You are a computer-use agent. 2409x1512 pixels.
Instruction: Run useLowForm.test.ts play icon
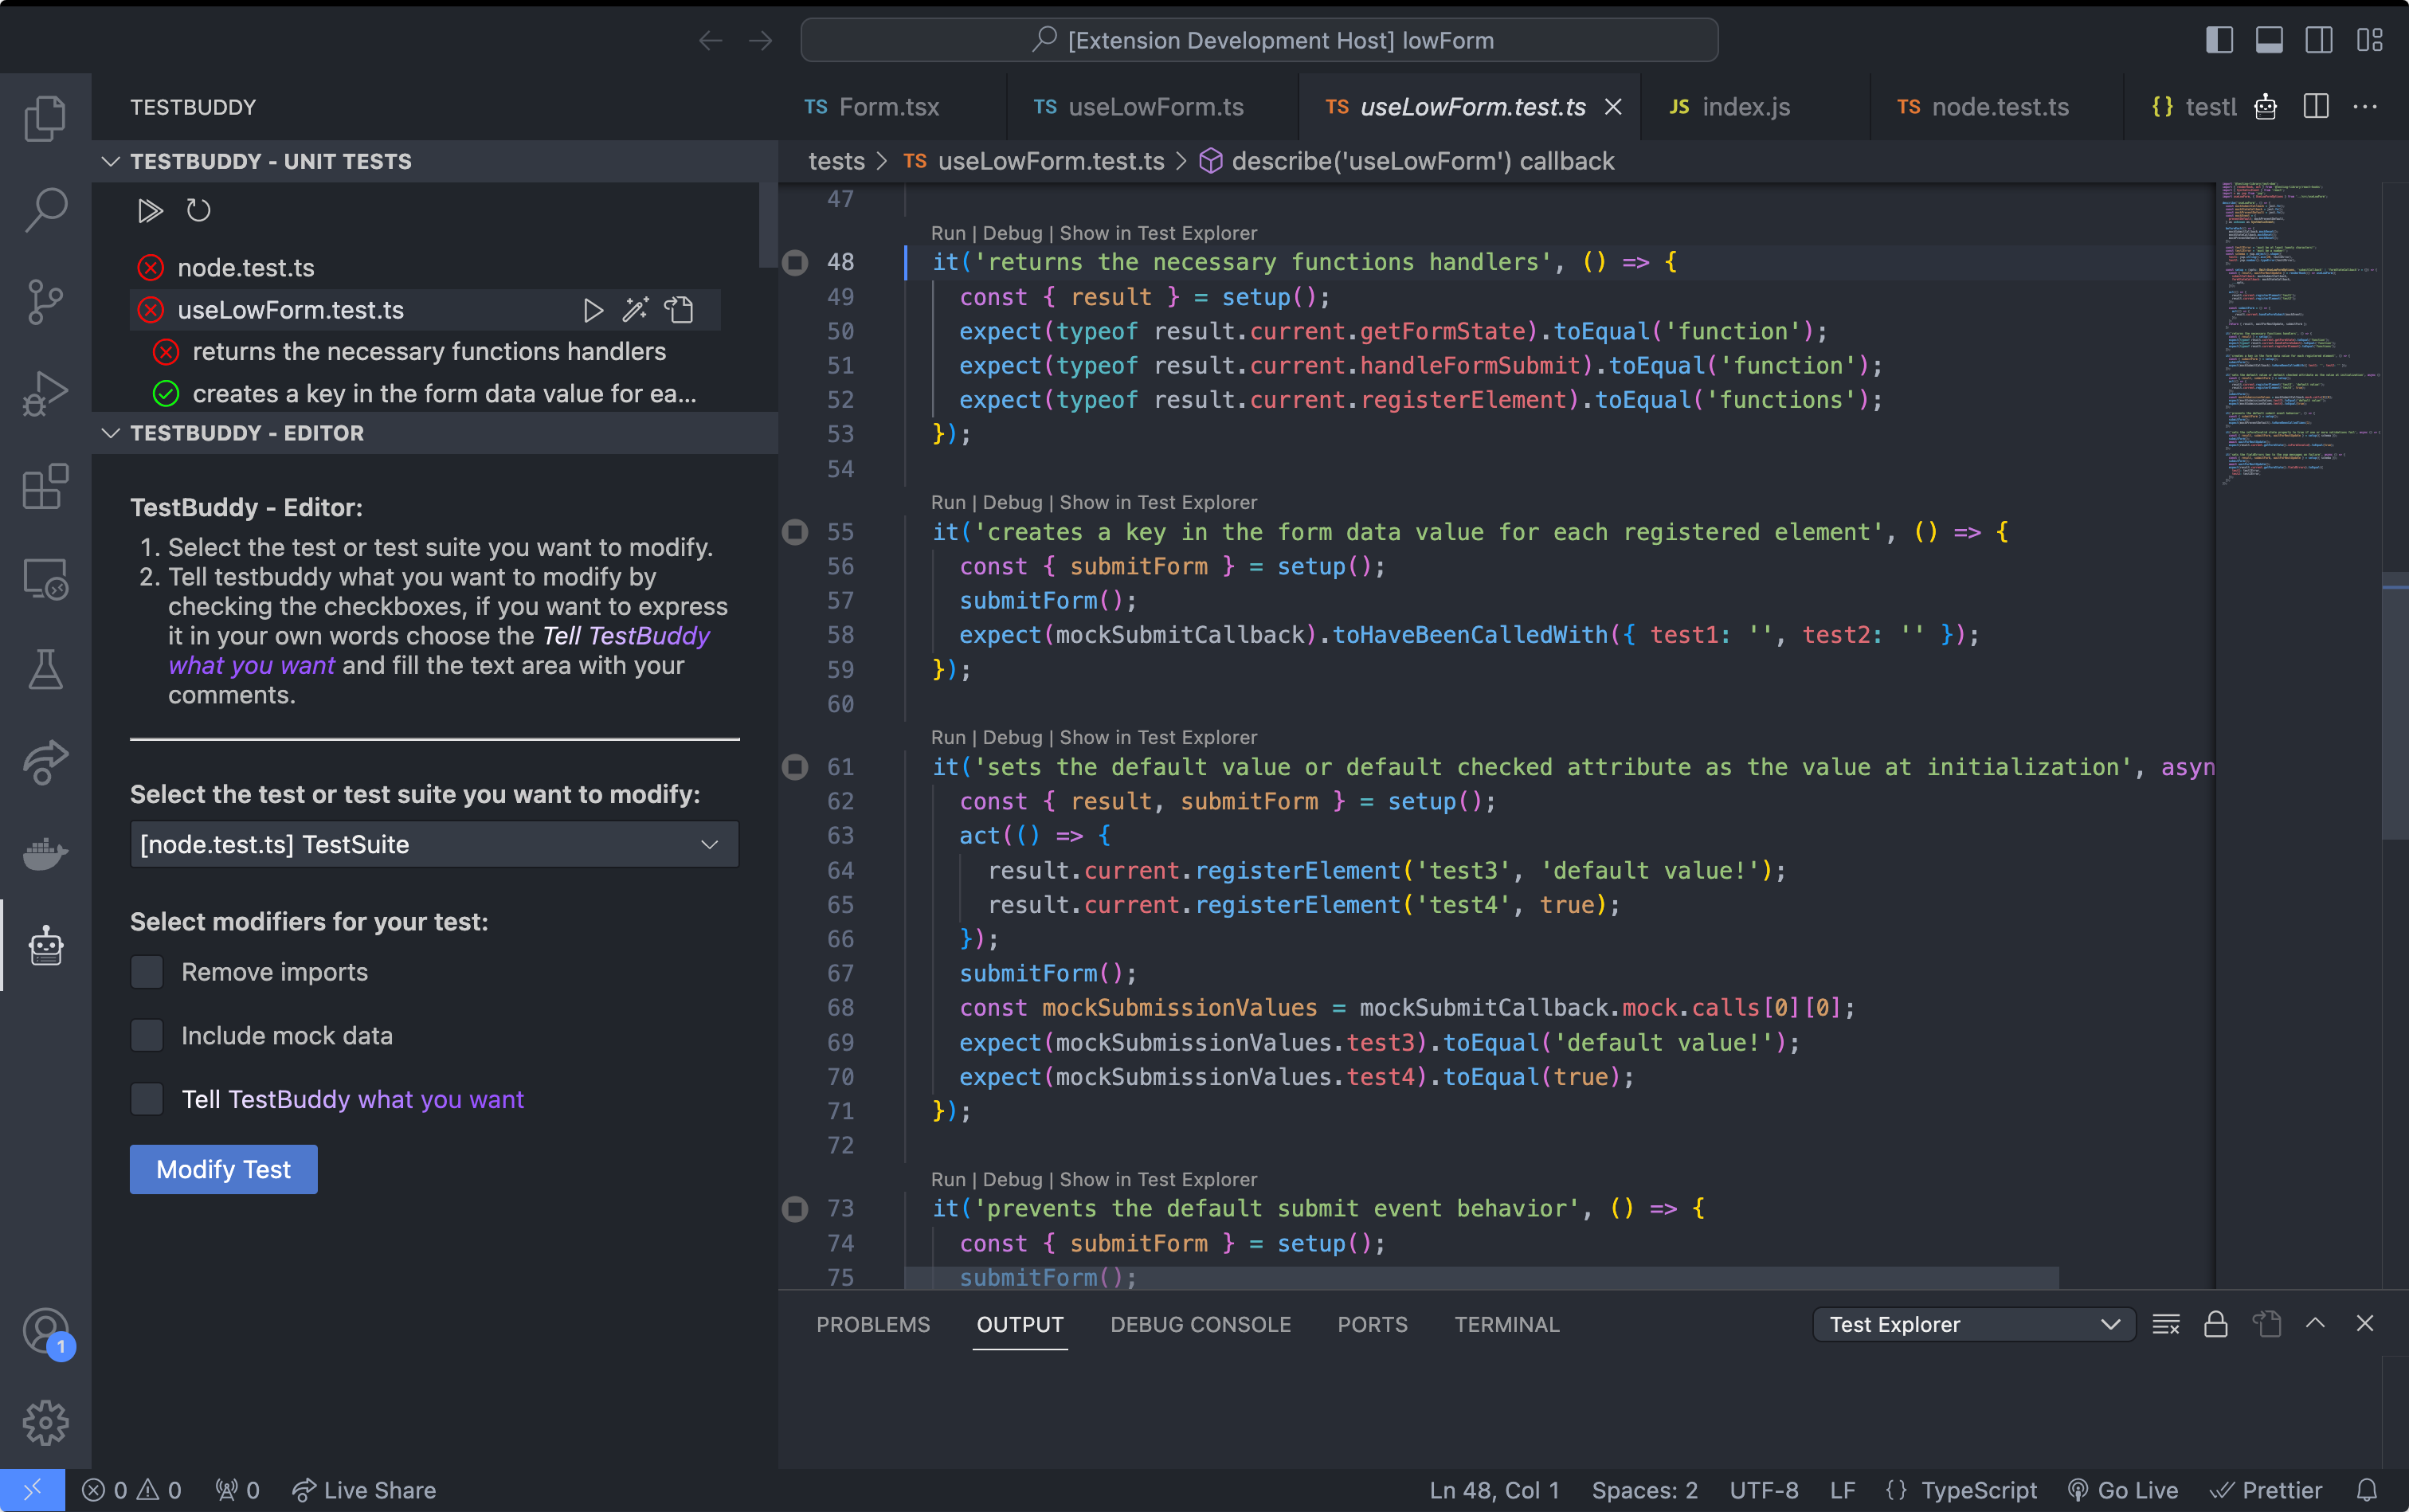tap(593, 310)
